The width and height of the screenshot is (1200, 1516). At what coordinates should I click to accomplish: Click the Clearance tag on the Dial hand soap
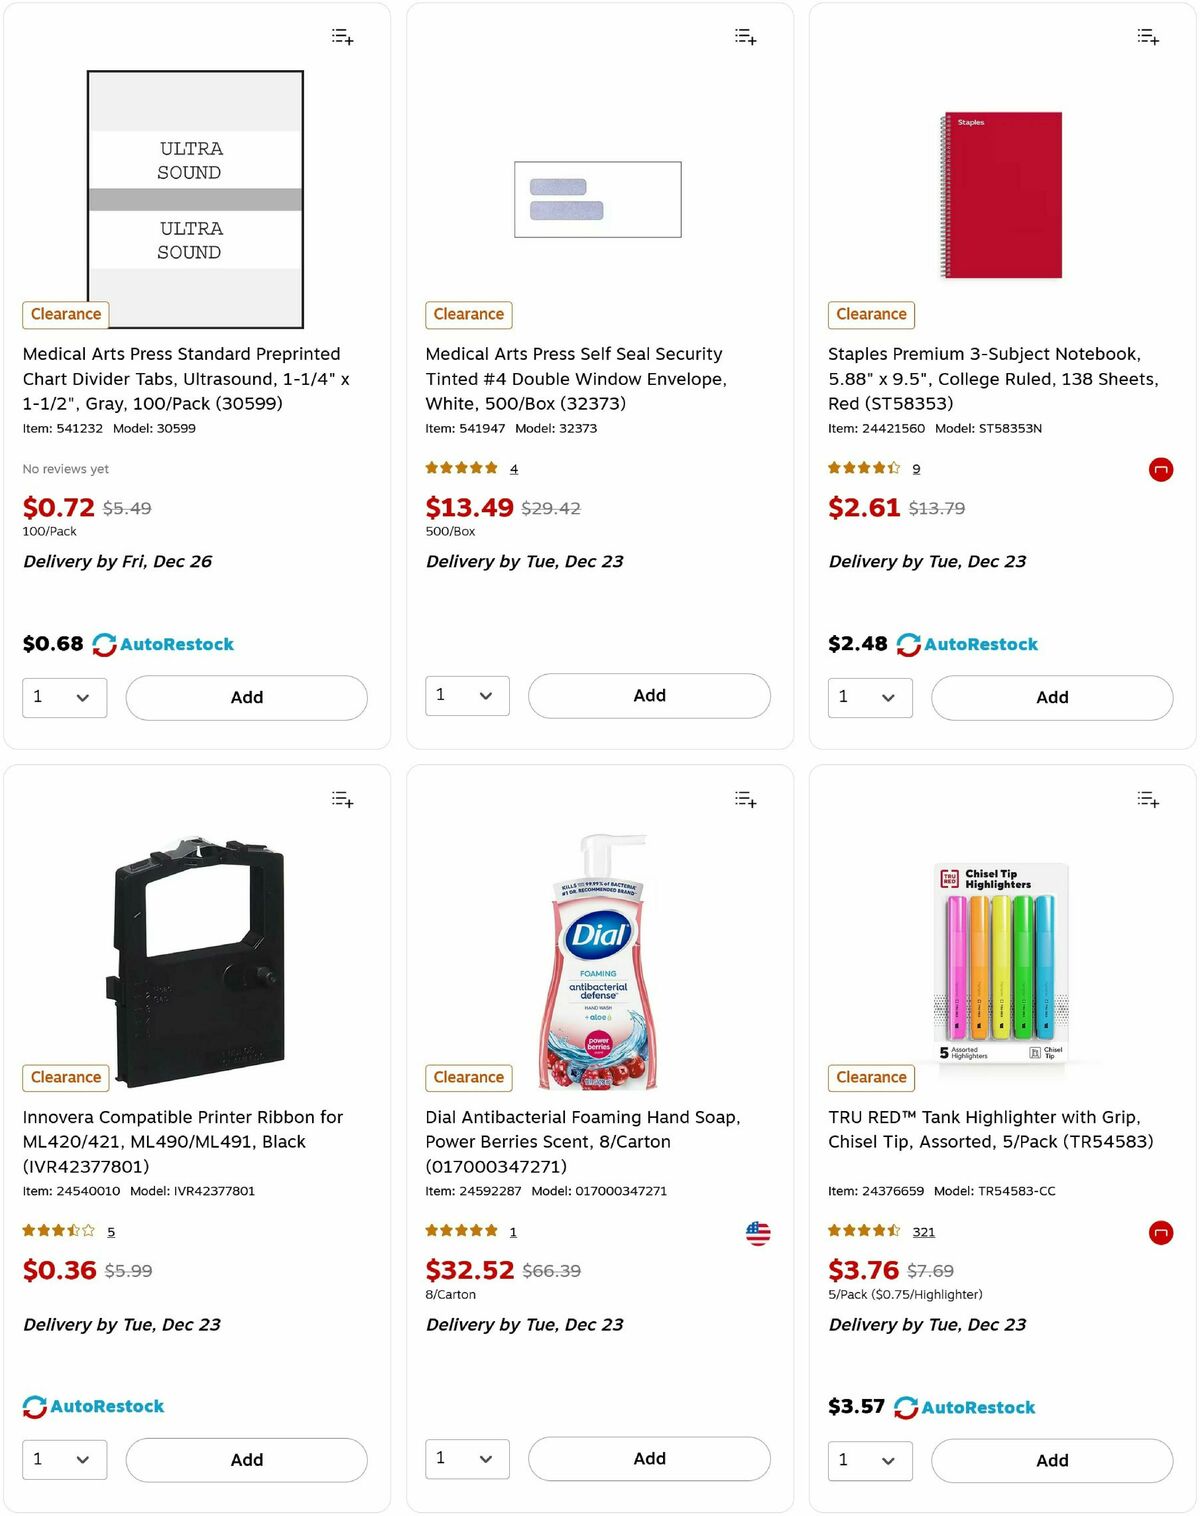pyautogui.click(x=468, y=1077)
